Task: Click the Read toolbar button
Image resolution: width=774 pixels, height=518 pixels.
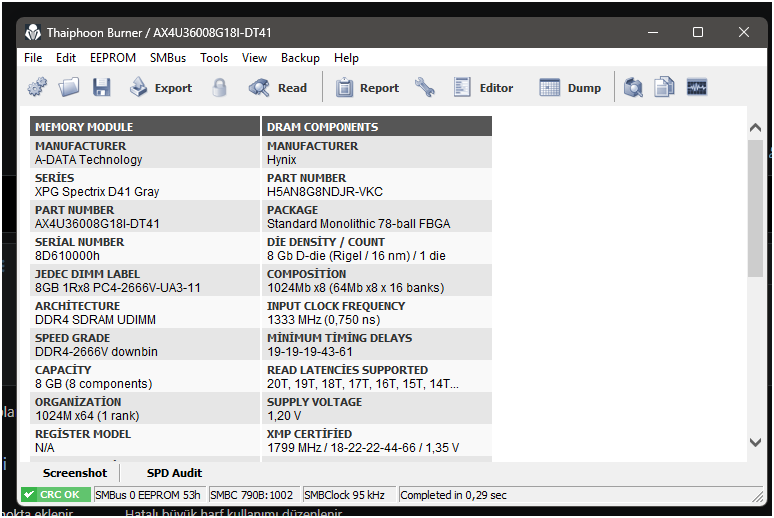Action: [278, 87]
